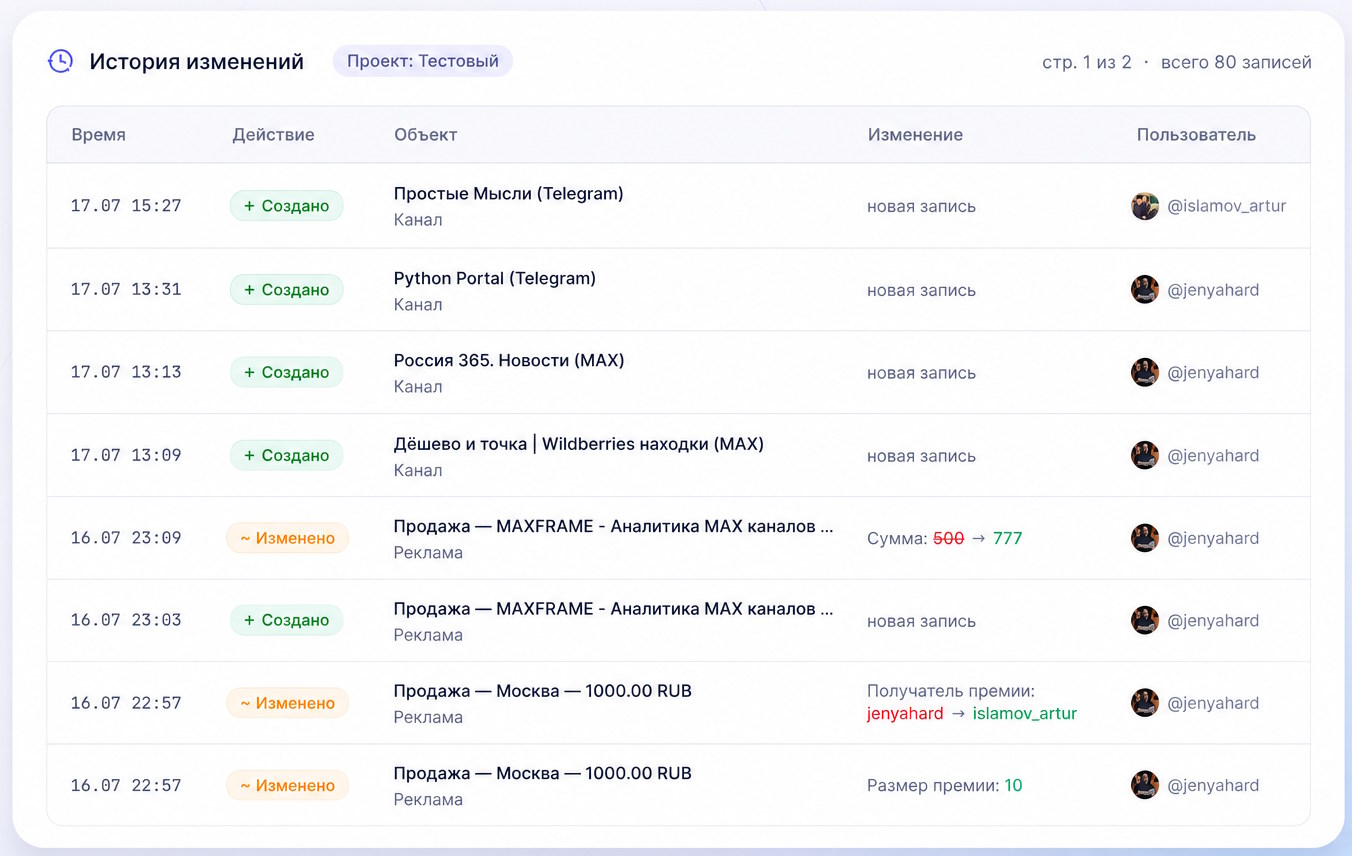Click the @islamov_artur username
This screenshot has height=856, width=1352.
[1227, 206]
